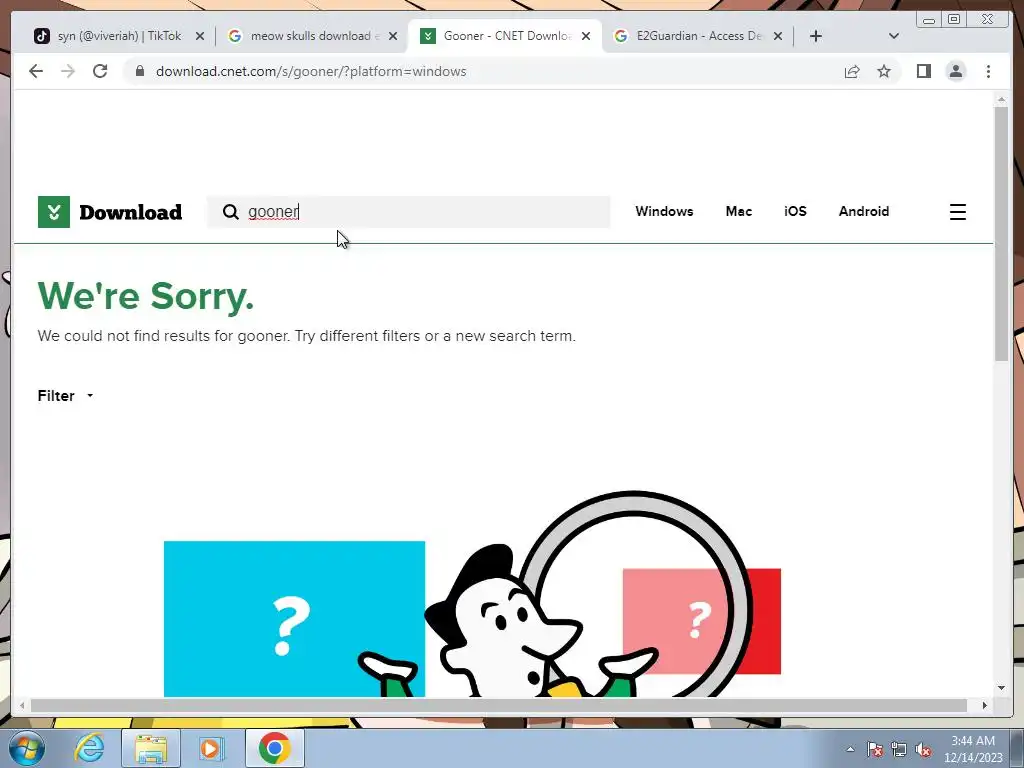The height and width of the screenshot is (768, 1024).
Task: Click the muted volume tray icon
Action: (x=923, y=749)
